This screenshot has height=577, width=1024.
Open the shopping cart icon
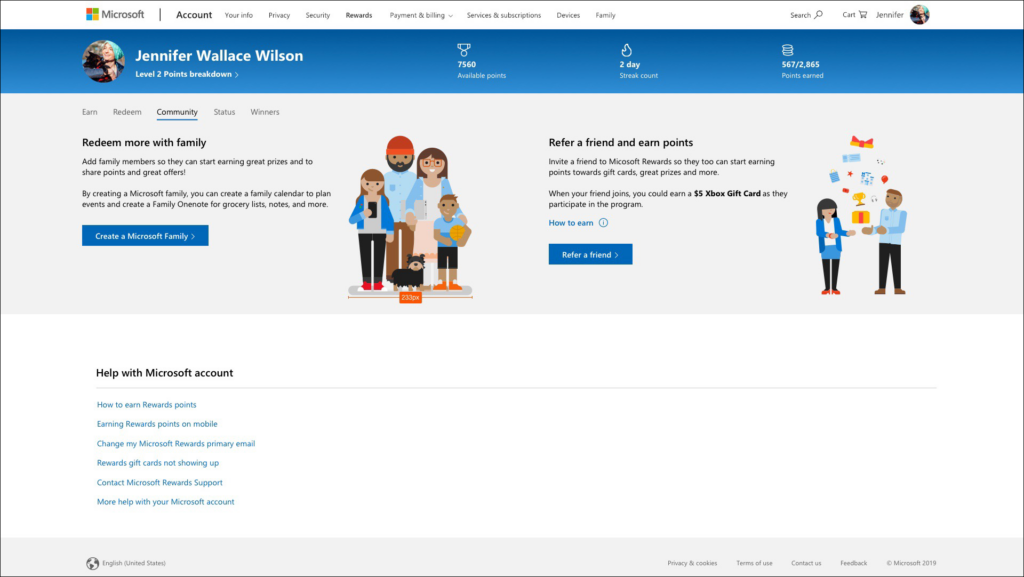coord(863,14)
